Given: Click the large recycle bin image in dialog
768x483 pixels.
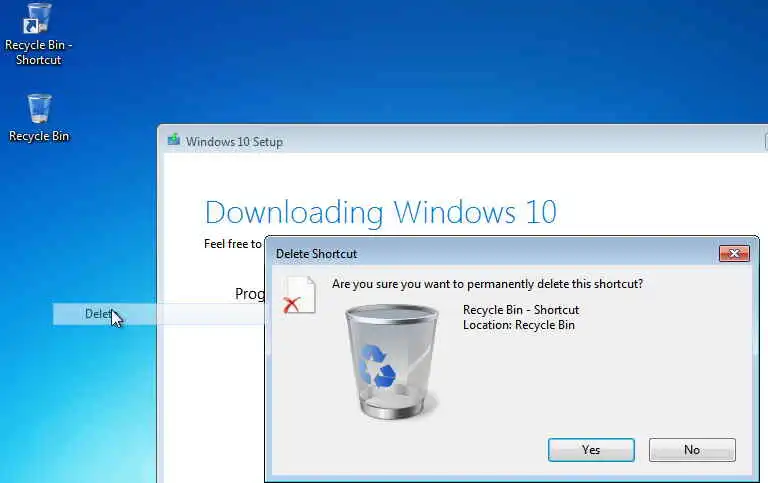Looking at the screenshot, I should tap(392, 362).
